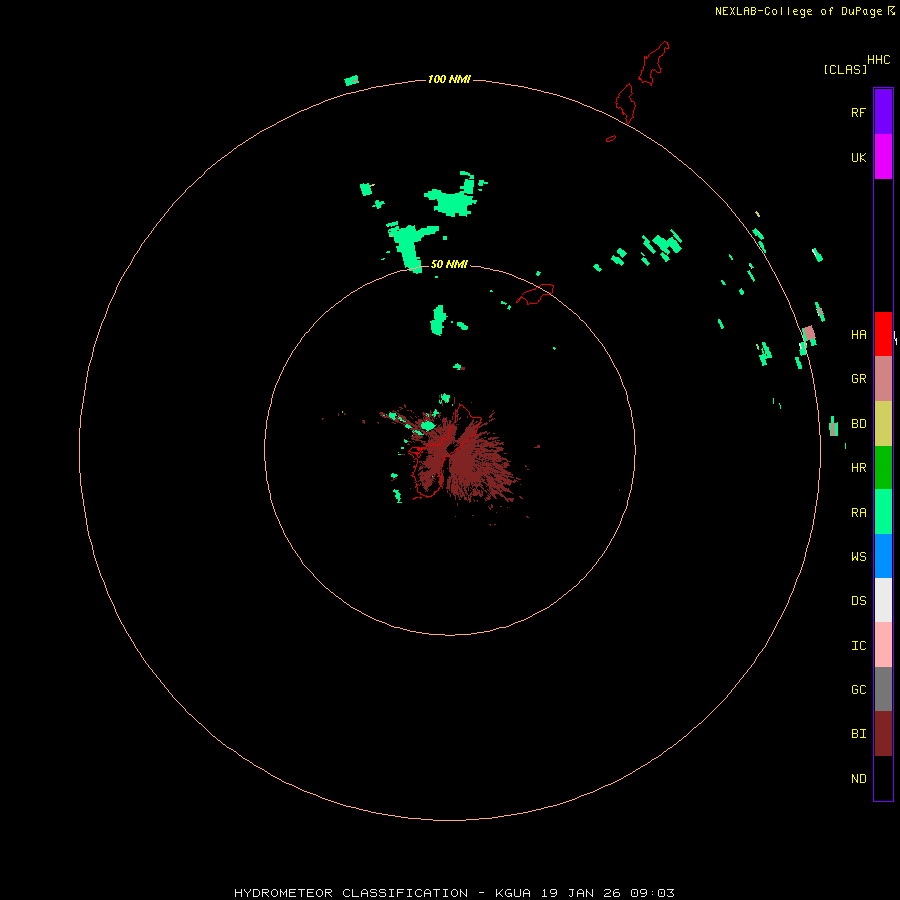The width and height of the screenshot is (900, 900).
Task: Click the BD legend label
Action: pyautogui.click(x=858, y=424)
